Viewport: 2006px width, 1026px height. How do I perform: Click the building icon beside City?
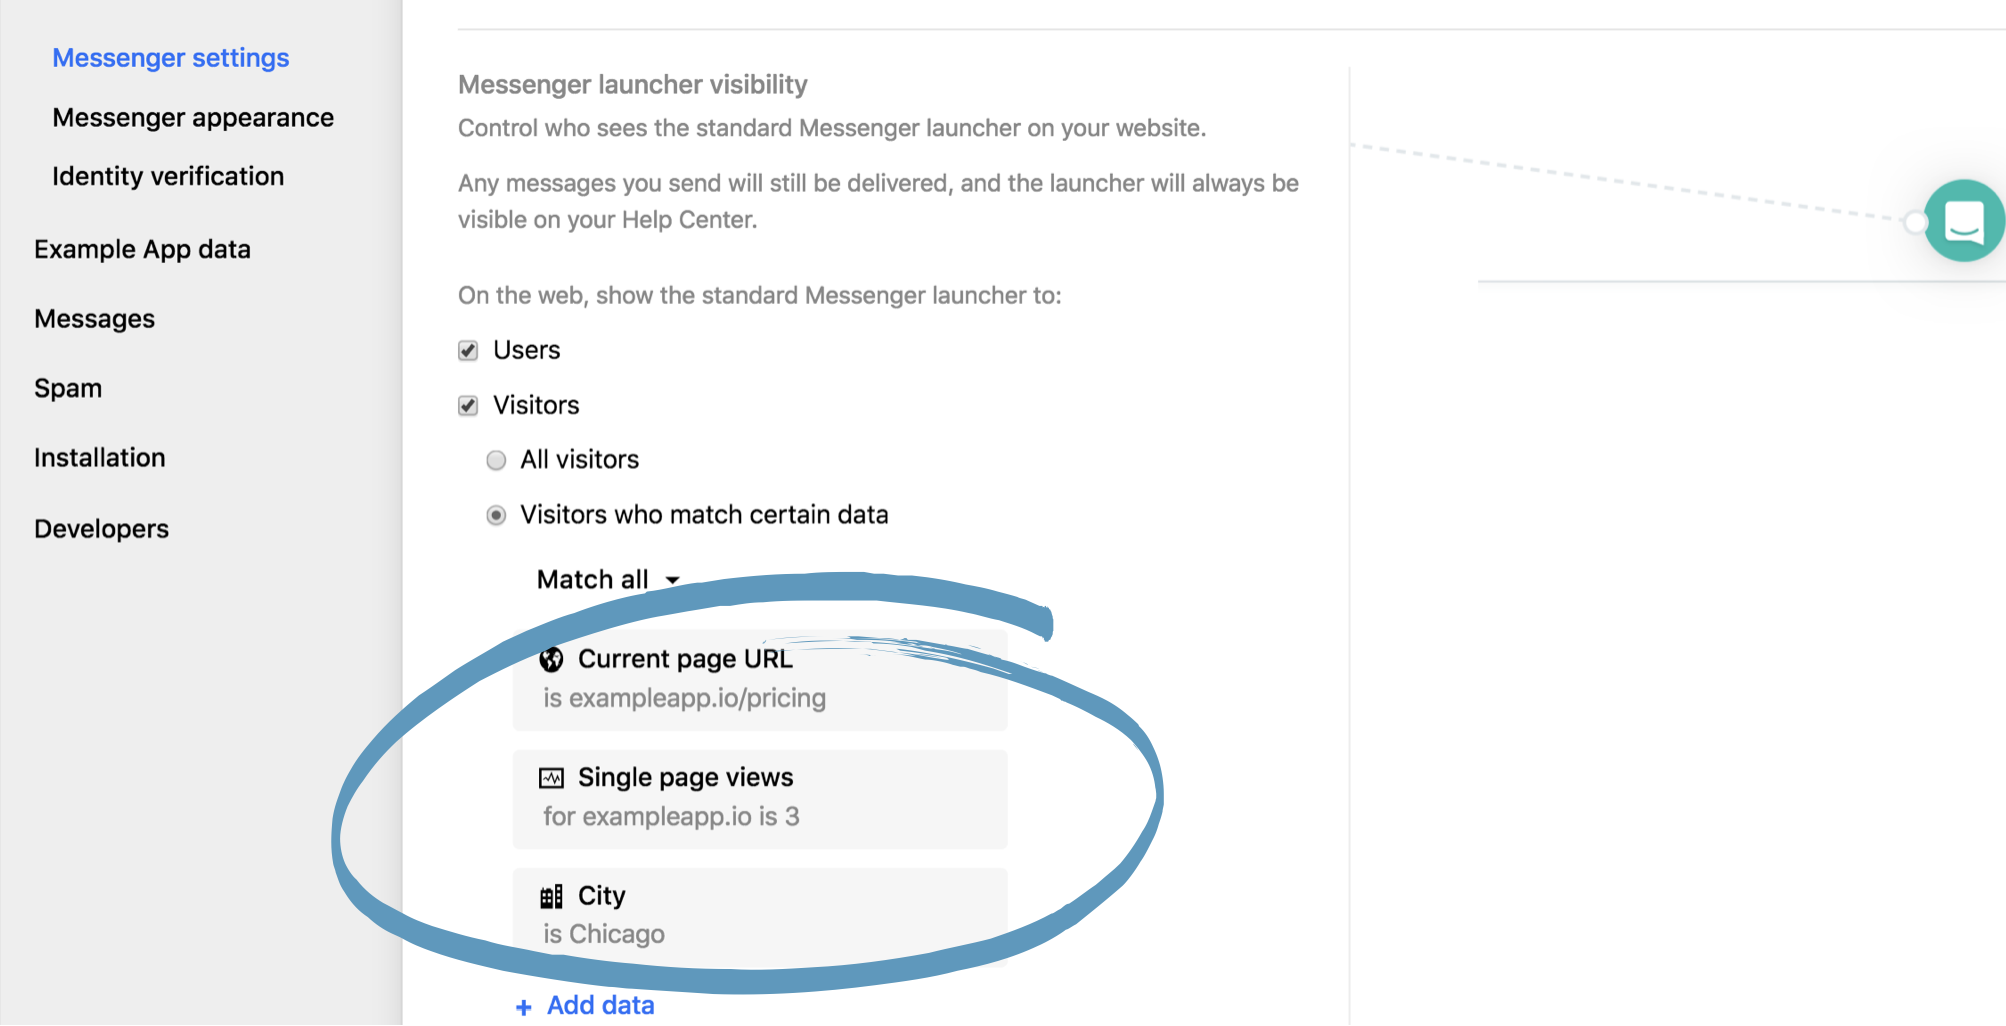click(x=551, y=897)
